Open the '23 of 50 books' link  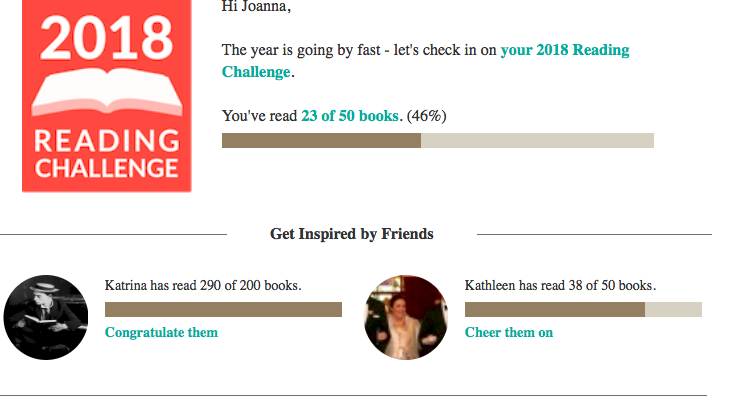[x=350, y=116]
